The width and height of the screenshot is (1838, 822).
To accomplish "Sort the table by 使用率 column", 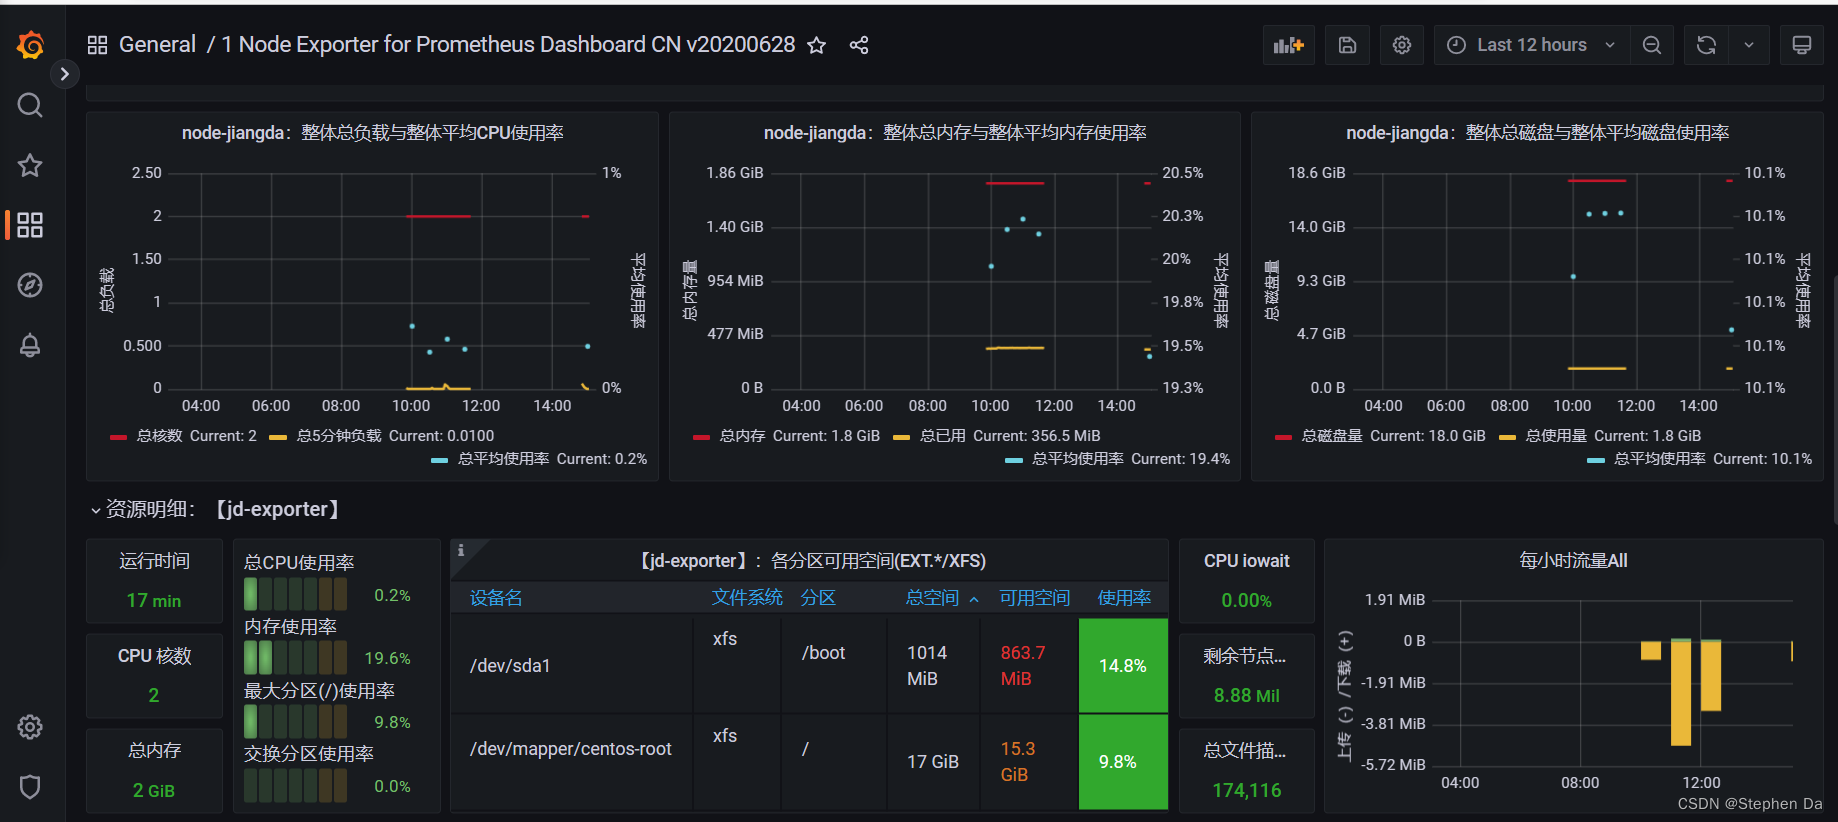I will (1124, 598).
